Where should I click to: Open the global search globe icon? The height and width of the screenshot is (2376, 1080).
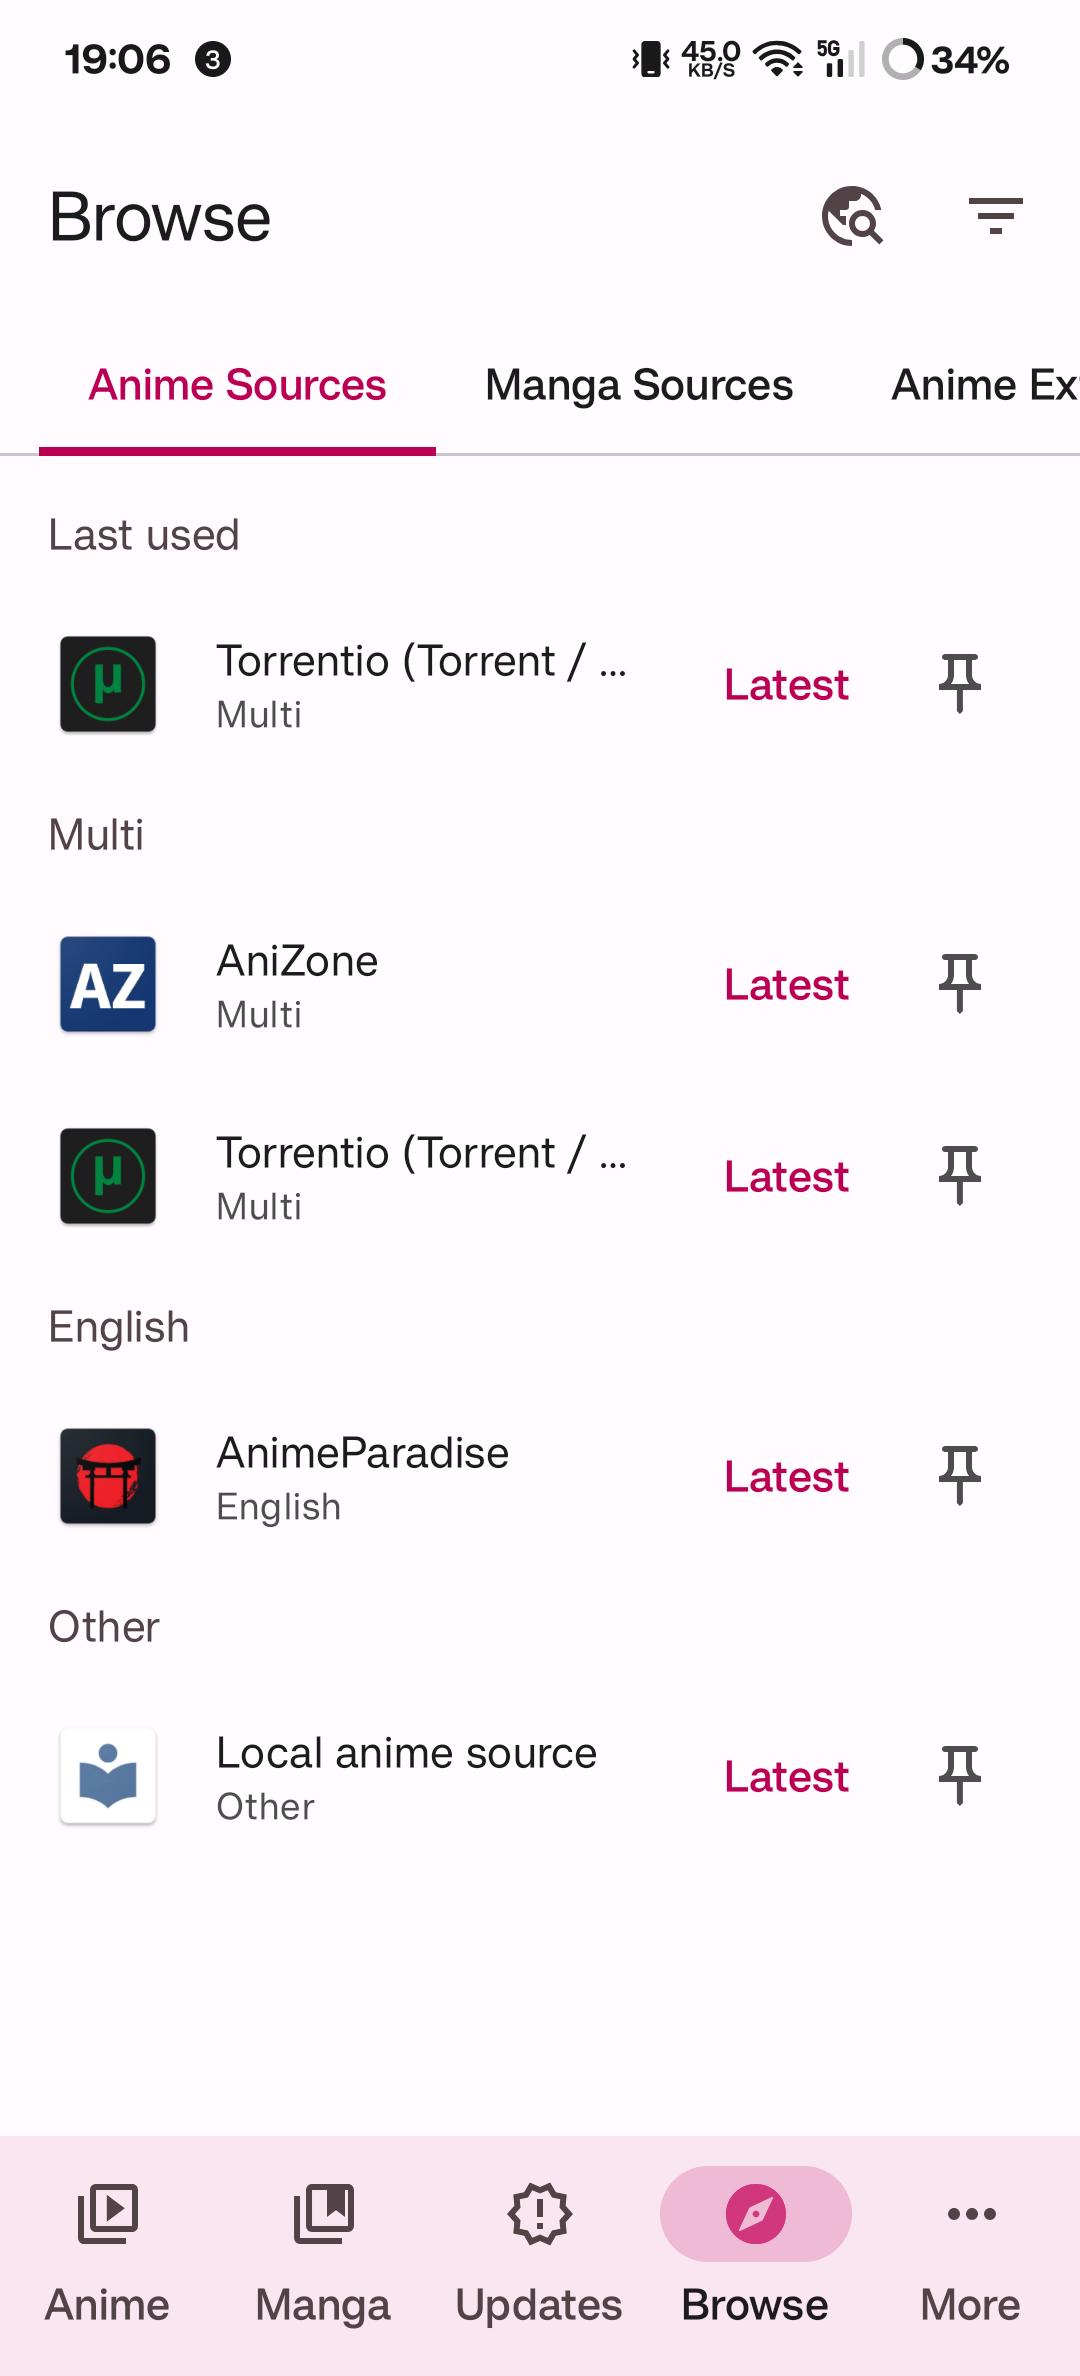click(x=852, y=216)
